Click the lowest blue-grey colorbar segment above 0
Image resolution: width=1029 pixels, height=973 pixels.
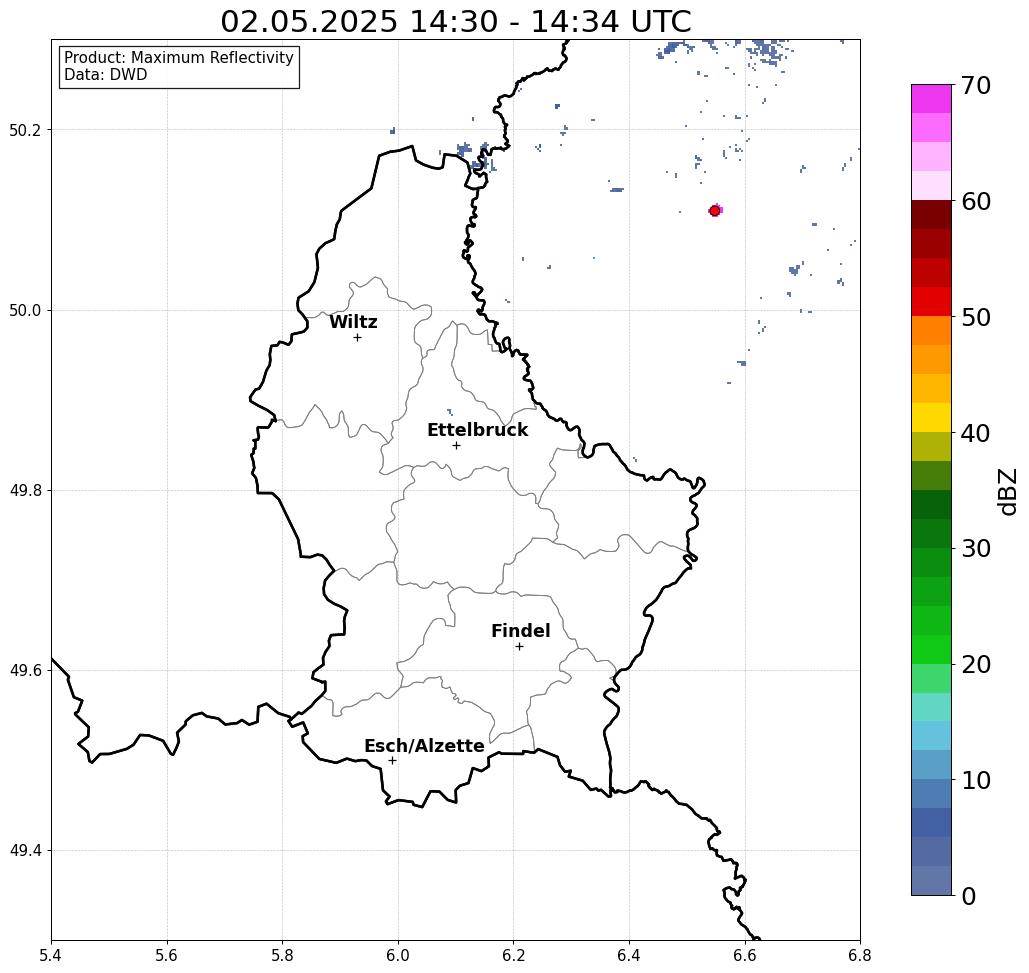click(x=931, y=880)
